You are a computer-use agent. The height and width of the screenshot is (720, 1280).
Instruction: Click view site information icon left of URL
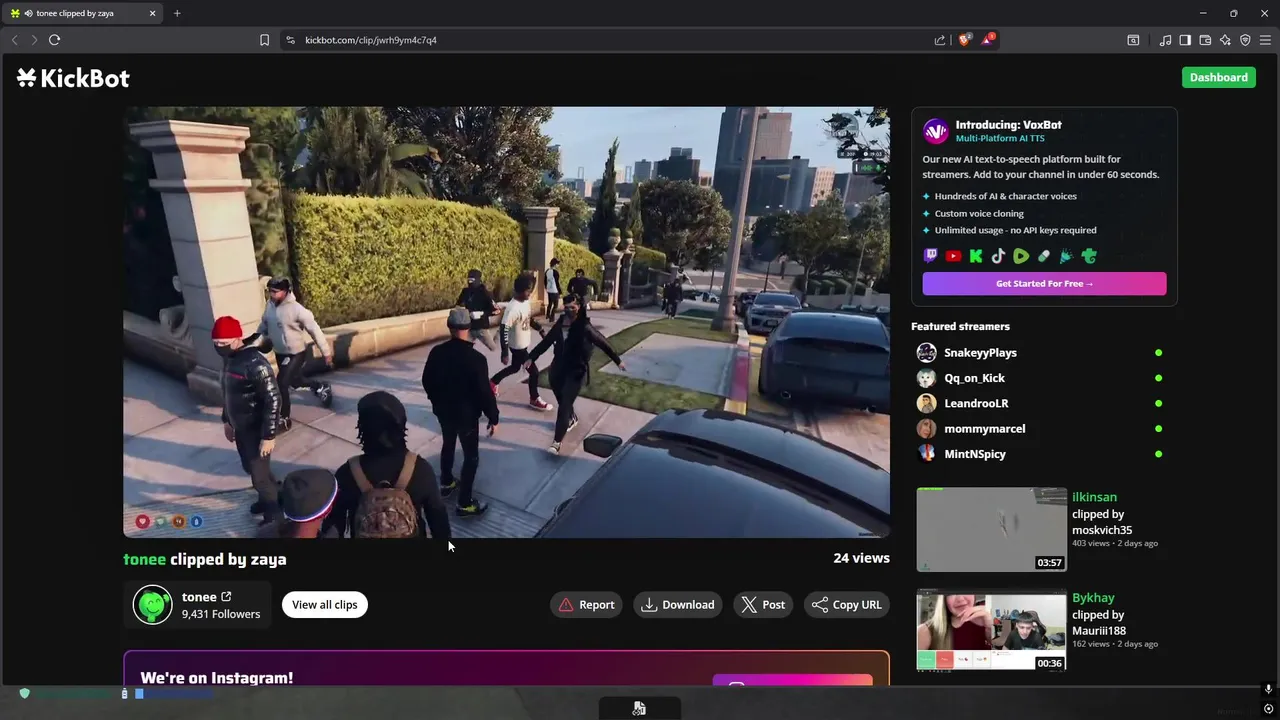pos(290,40)
